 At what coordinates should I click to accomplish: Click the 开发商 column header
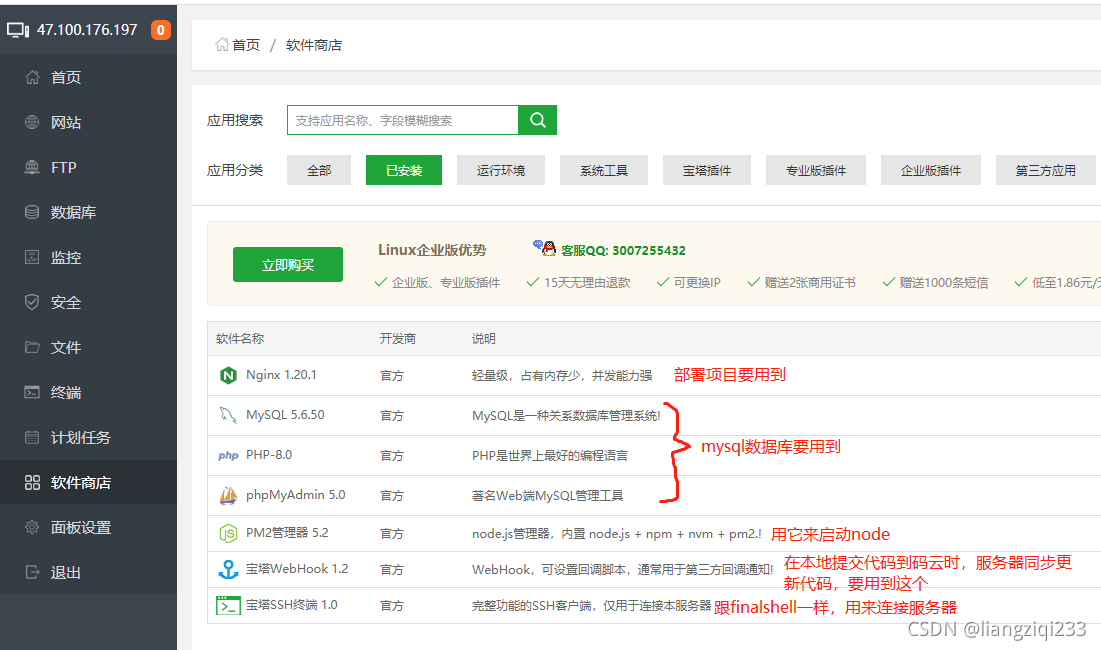pyautogui.click(x=398, y=338)
